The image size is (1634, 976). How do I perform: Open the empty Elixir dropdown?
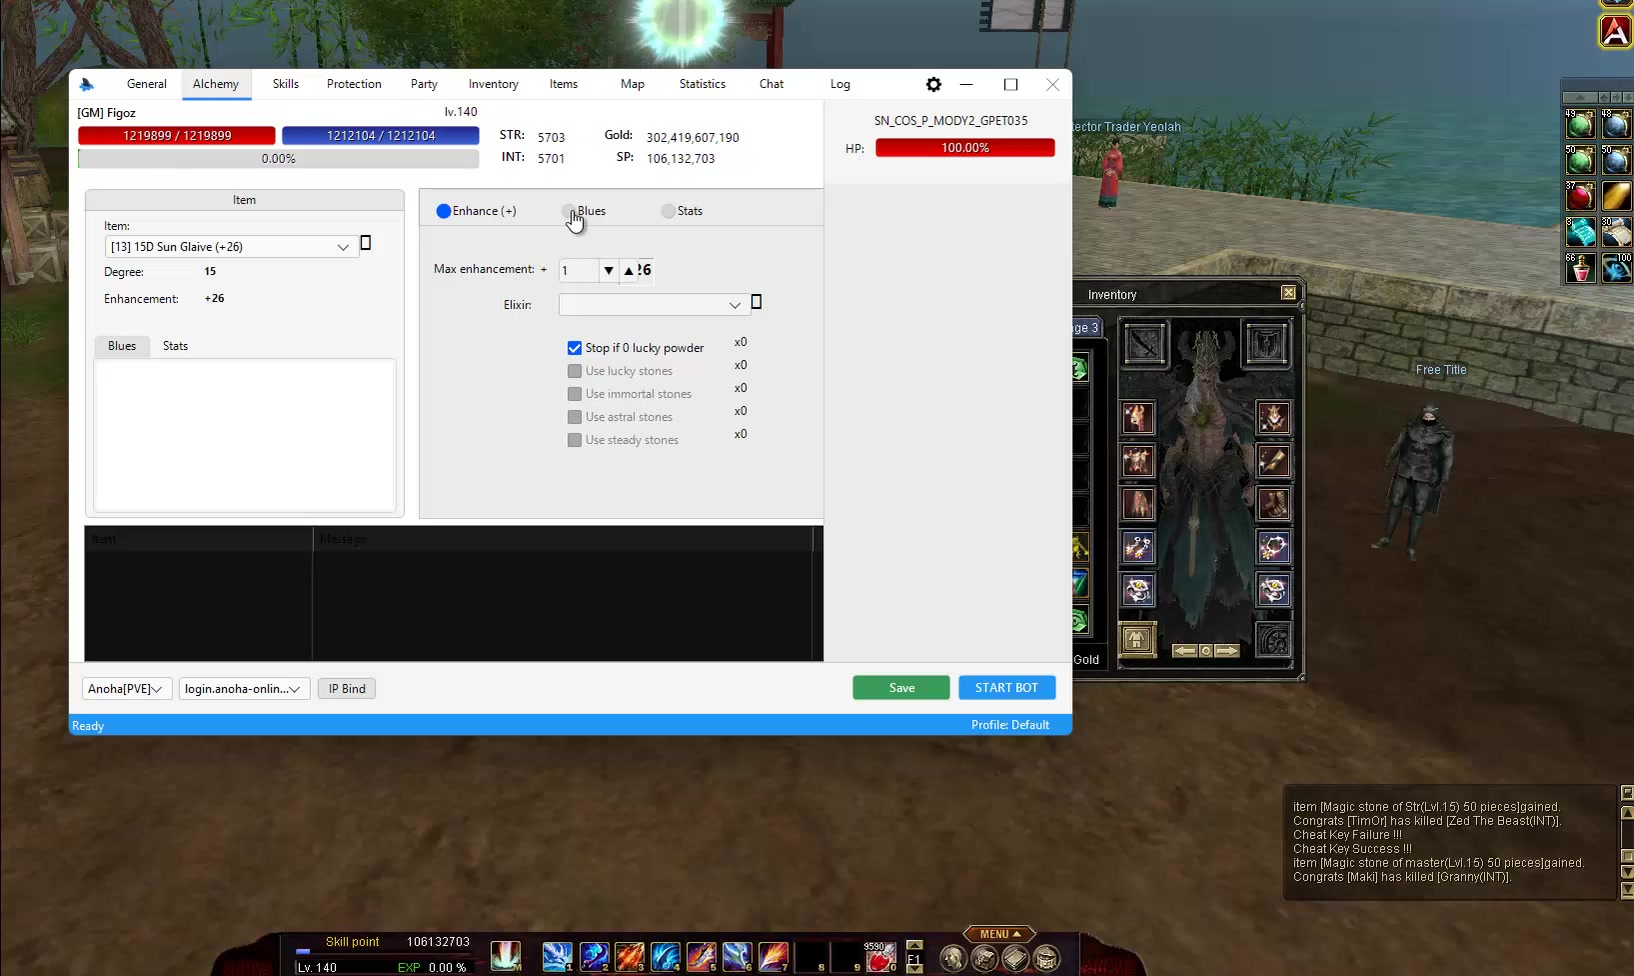pos(653,305)
